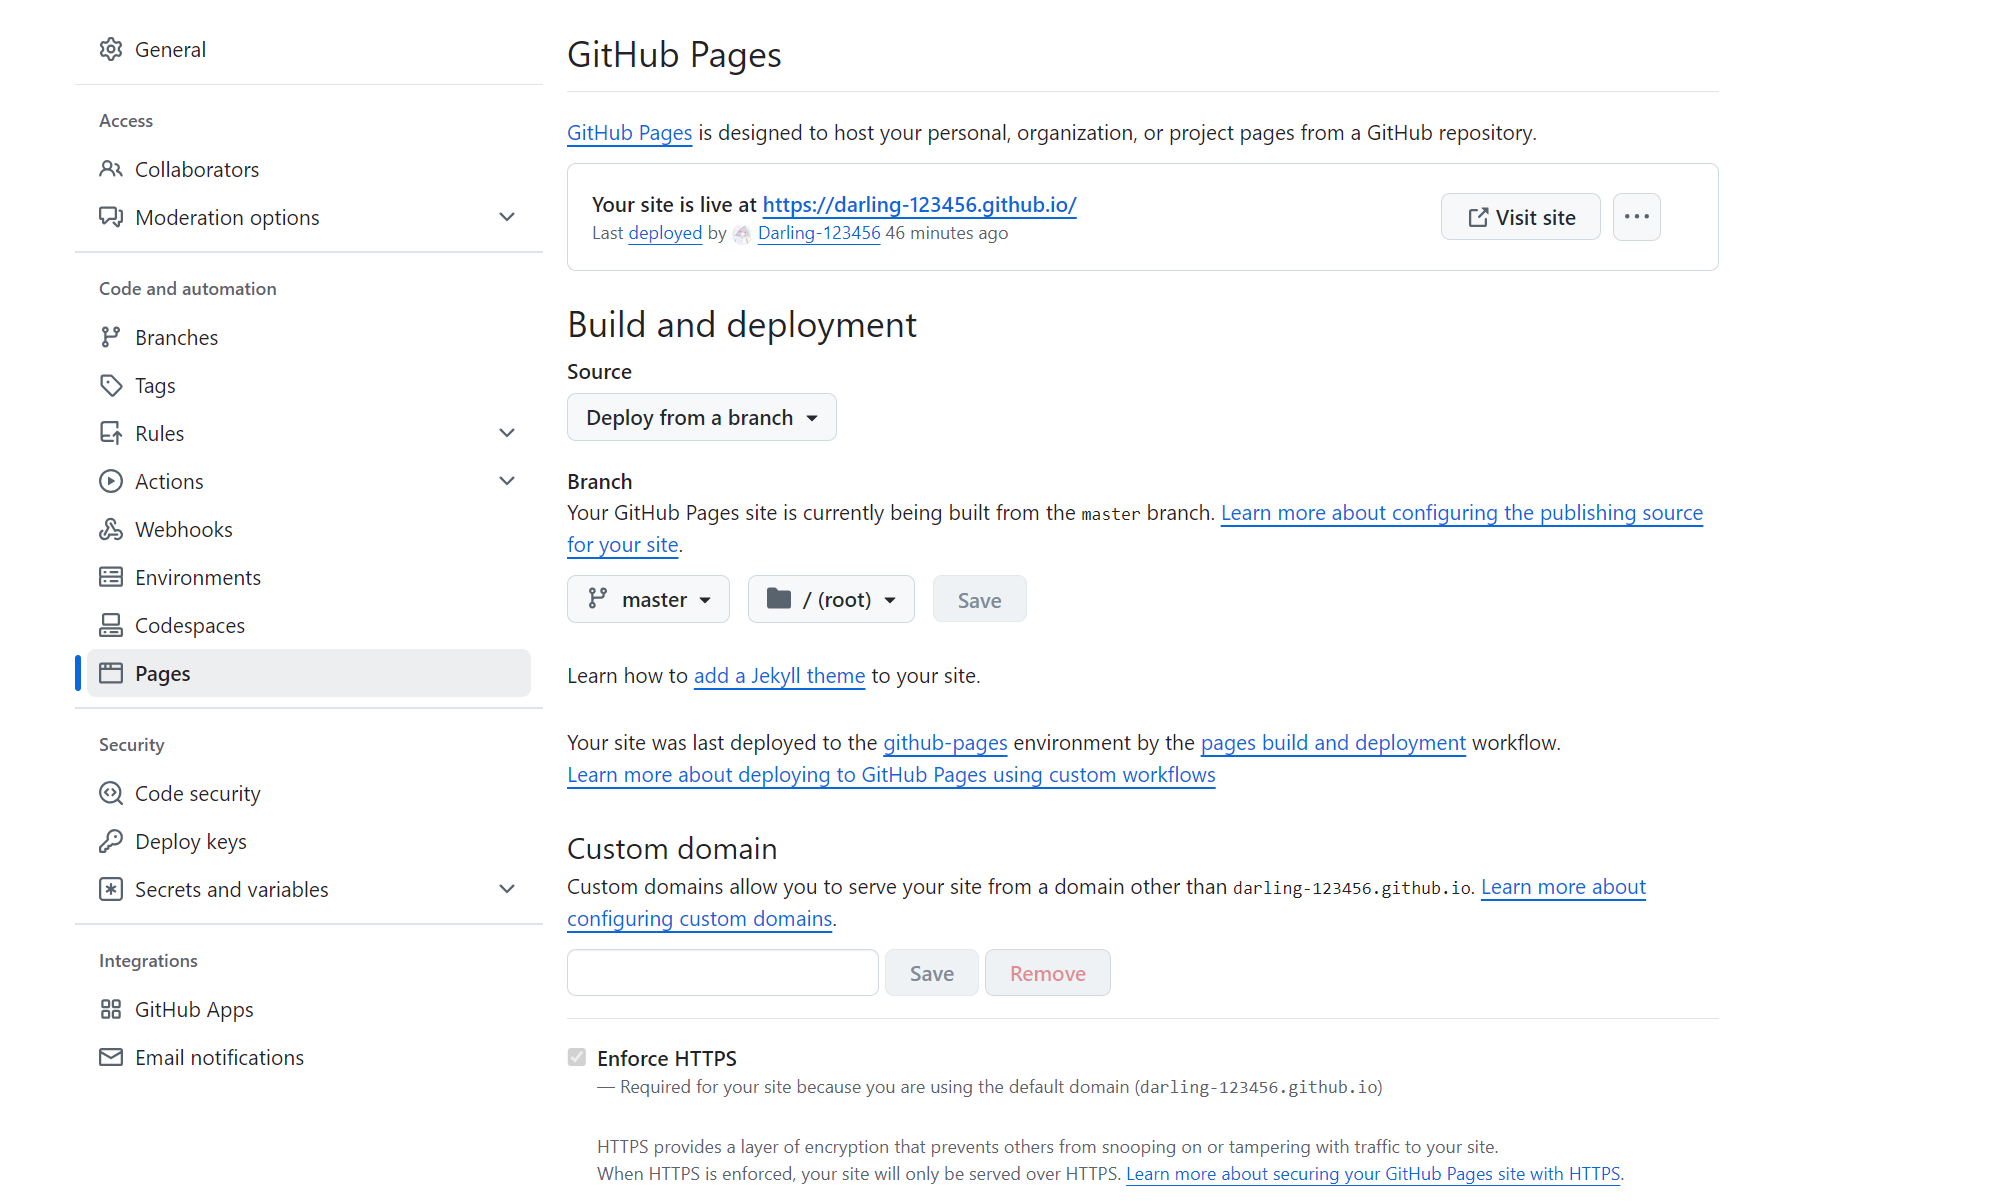Click the Visit site button
The width and height of the screenshot is (2013, 1204).
tap(1520, 217)
